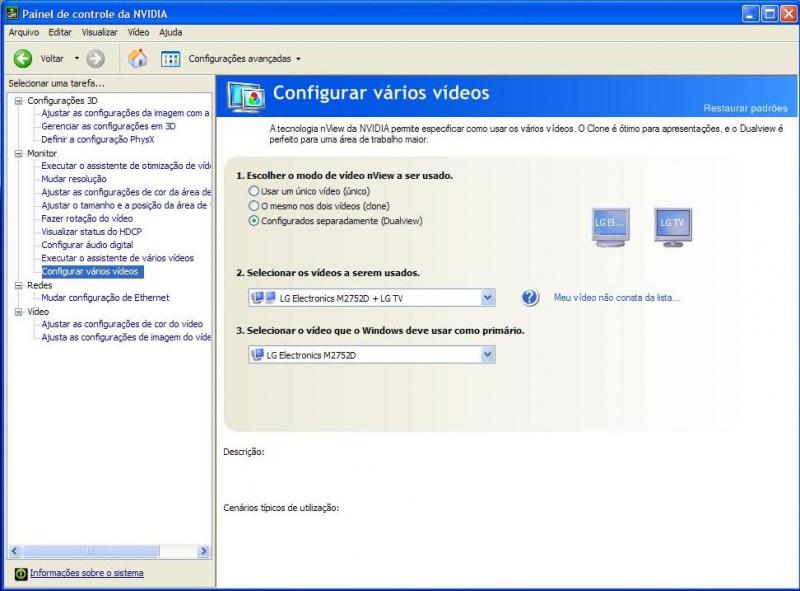Open Informações sobre o sistema link
The image size is (800, 591).
(x=87, y=573)
